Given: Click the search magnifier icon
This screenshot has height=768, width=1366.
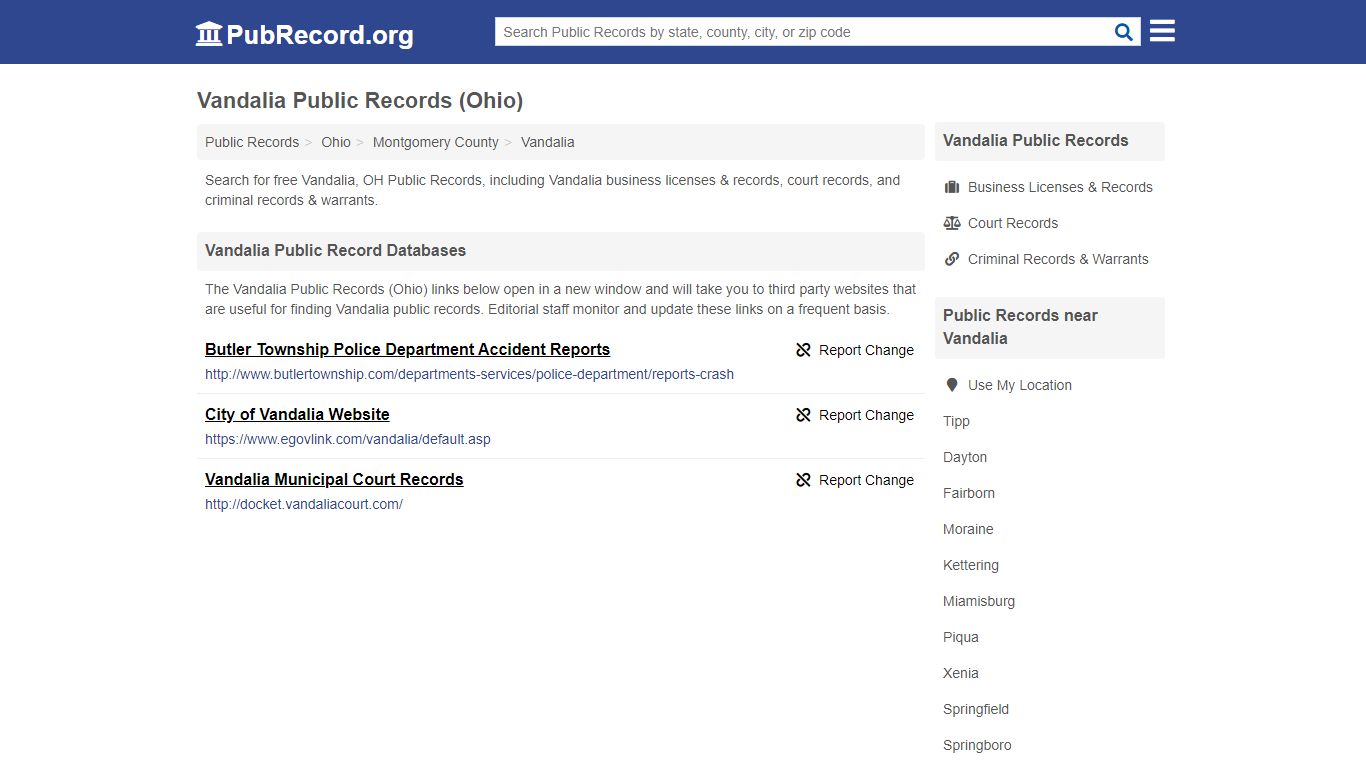Looking at the screenshot, I should [x=1124, y=32].
